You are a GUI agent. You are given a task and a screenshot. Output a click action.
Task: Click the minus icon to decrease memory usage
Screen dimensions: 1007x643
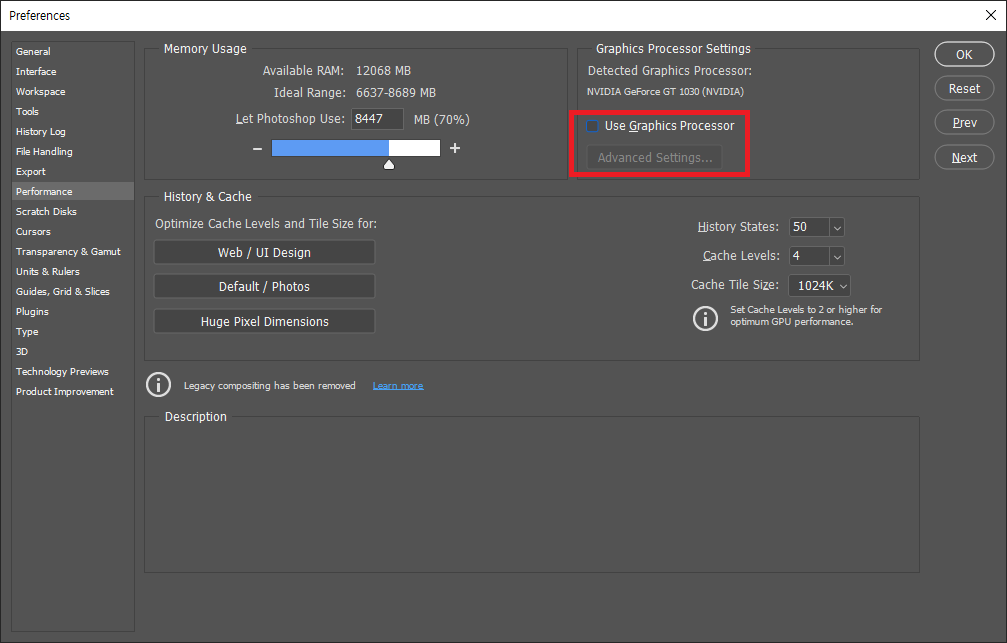[258, 148]
